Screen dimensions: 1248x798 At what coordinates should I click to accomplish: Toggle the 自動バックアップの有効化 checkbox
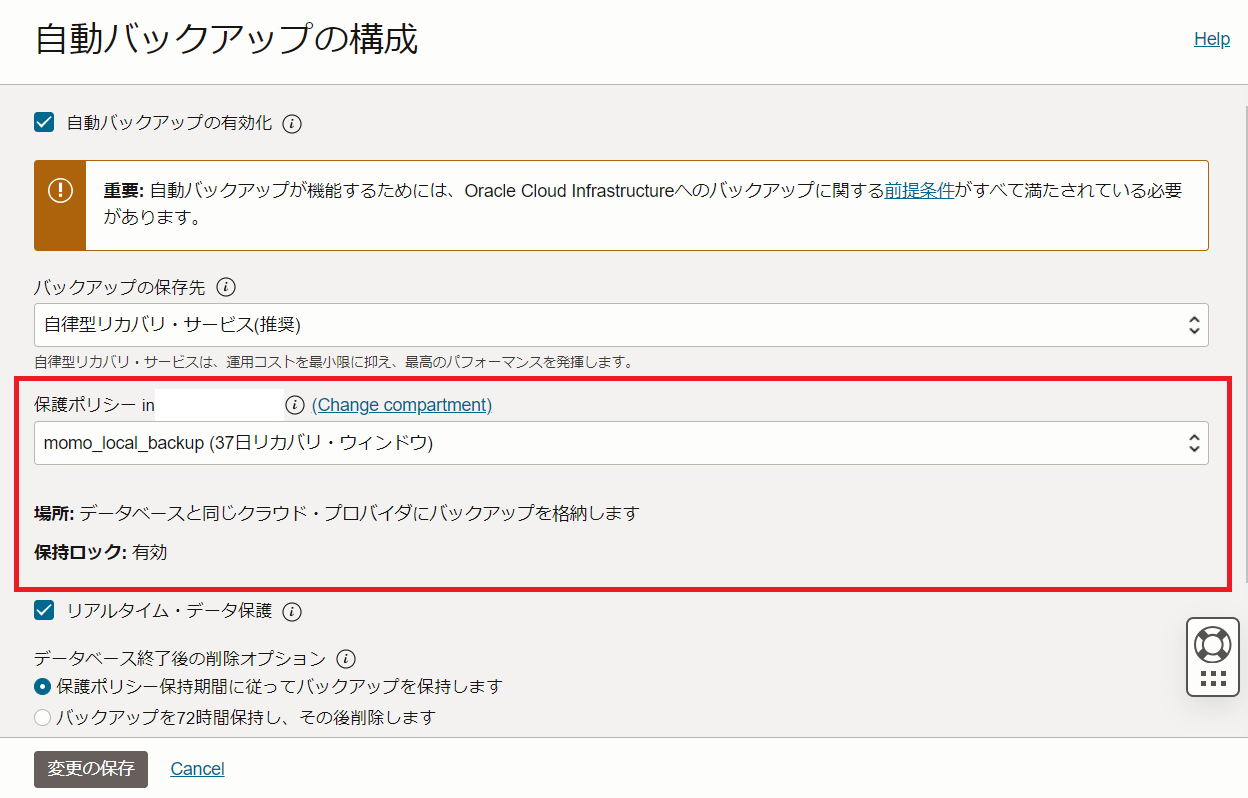pyautogui.click(x=44, y=123)
